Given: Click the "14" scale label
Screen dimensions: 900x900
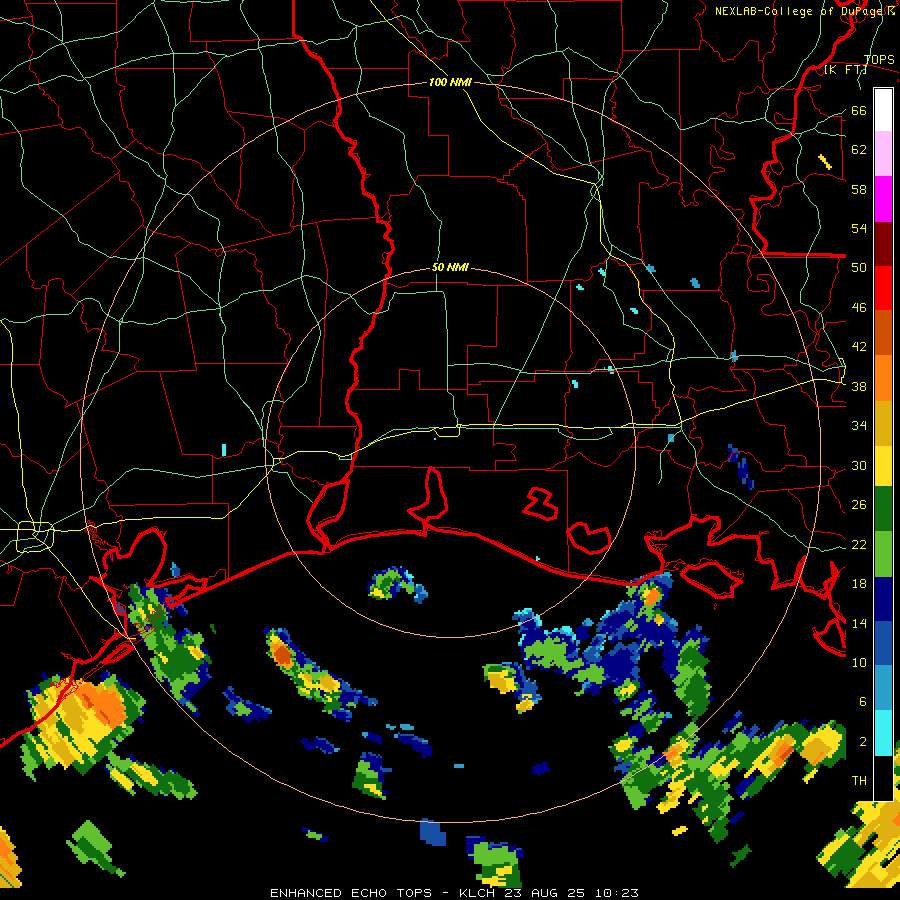Looking at the screenshot, I should pyautogui.click(x=859, y=623).
